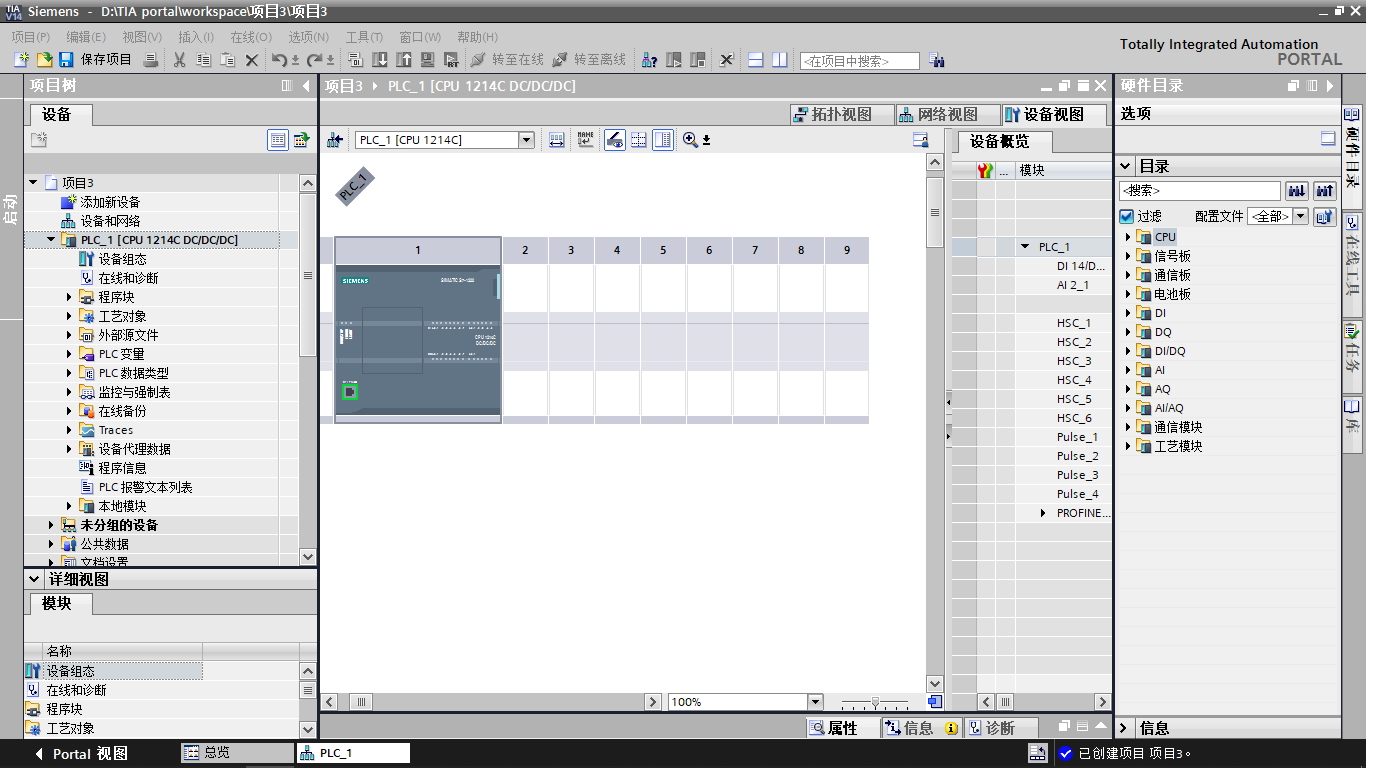Image resolution: width=1374 pixels, height=776 pixels.
Task: Click the Start simulation icon
Action: (x=427, y=60)
